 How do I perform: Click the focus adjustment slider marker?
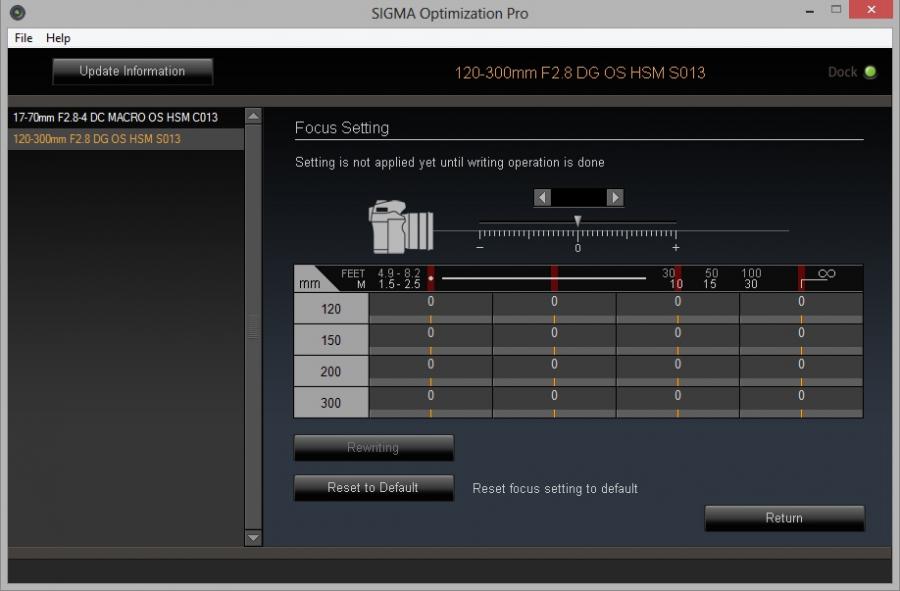pos(577,221)
